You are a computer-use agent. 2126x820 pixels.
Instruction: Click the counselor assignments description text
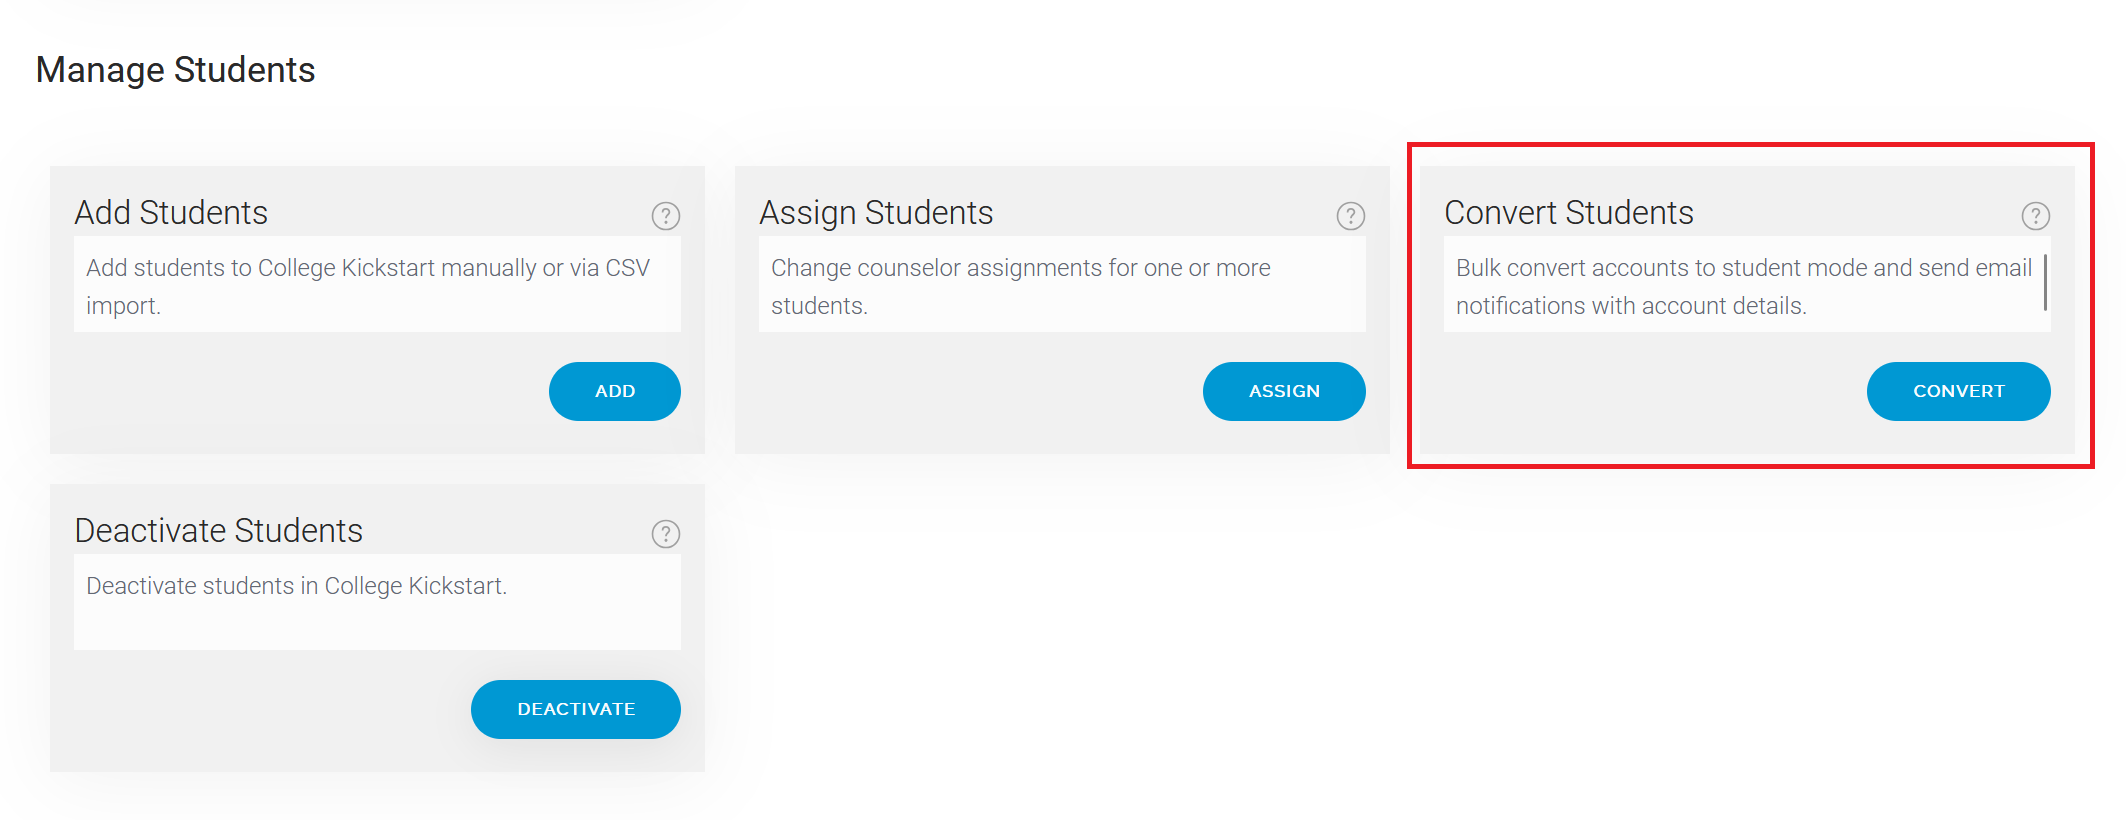tap(1020, 286)
